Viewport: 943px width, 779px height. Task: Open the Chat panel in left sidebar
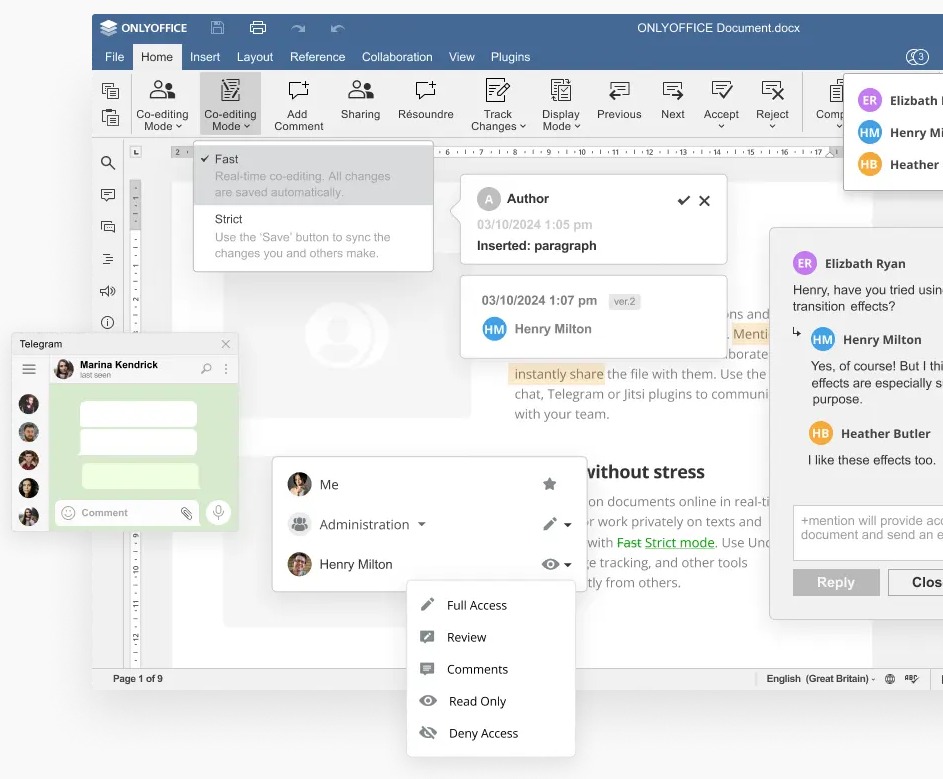[108, 227]
